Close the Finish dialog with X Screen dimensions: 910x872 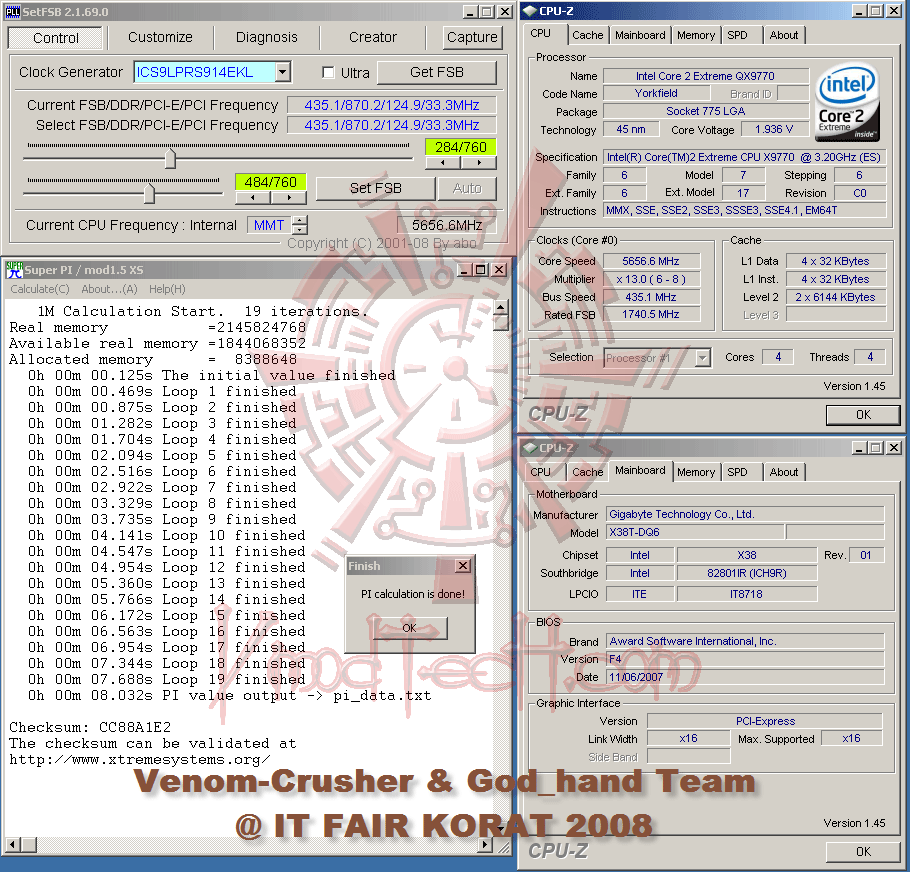point(463,566)
